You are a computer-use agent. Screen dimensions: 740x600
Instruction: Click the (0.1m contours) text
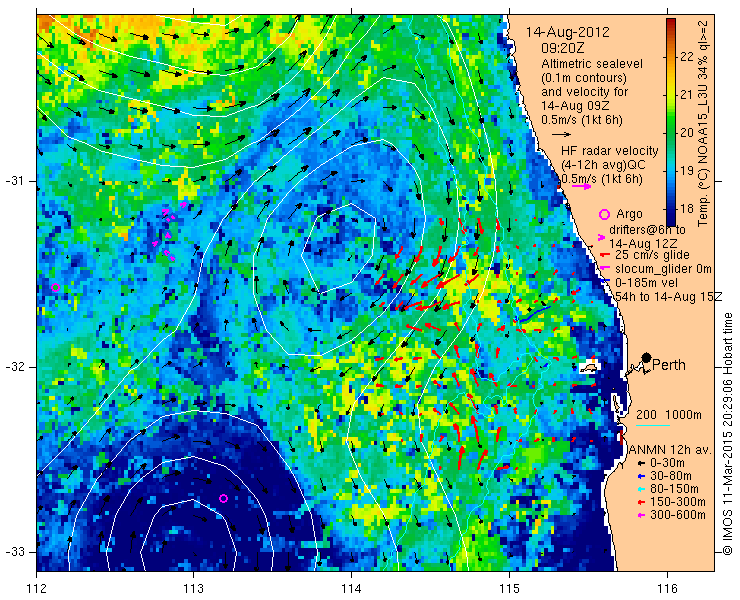coord(584,77)
